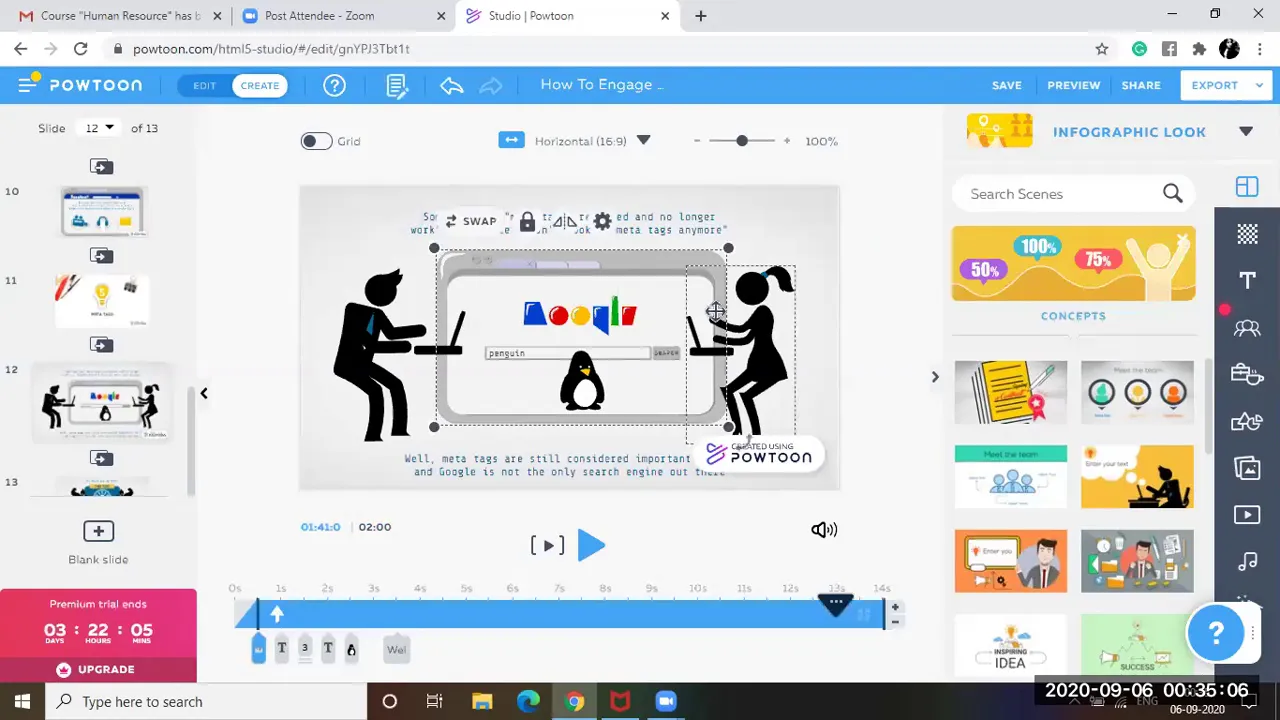Select slide 10 thumbnail
Image resolution: width=1280 pixels, height=720 pixels.
coord(102,211)
